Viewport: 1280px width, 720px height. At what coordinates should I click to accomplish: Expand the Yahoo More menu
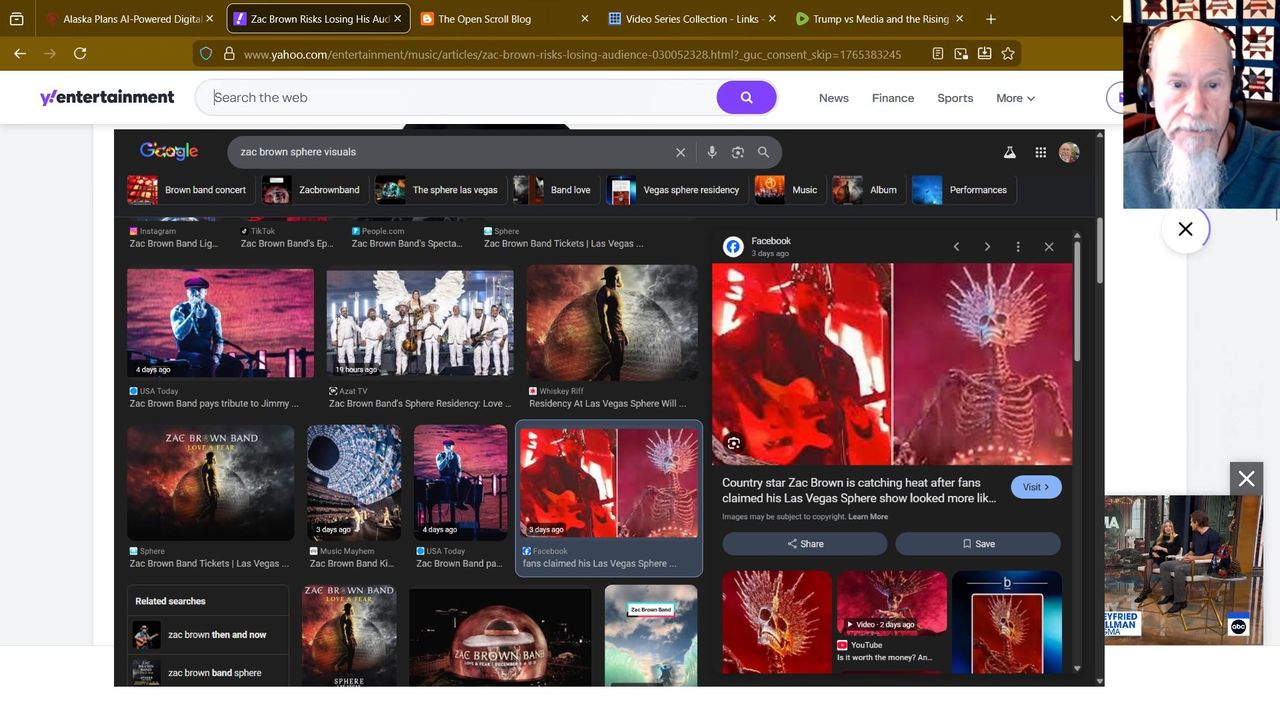tap(1015, 98)
